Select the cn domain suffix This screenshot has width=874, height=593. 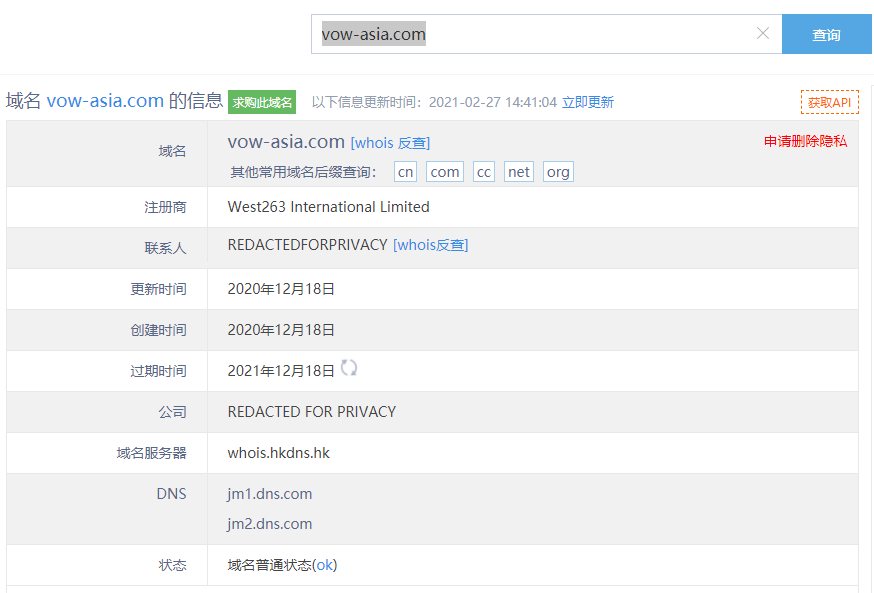coord(405,172)
